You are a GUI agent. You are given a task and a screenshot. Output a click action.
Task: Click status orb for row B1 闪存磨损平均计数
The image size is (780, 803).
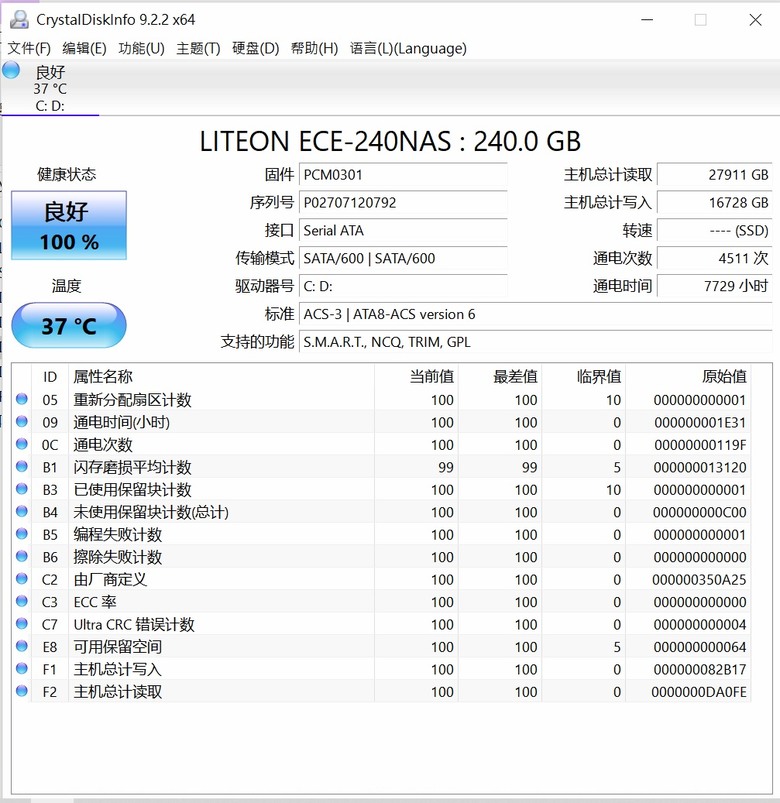click(22, 467)
